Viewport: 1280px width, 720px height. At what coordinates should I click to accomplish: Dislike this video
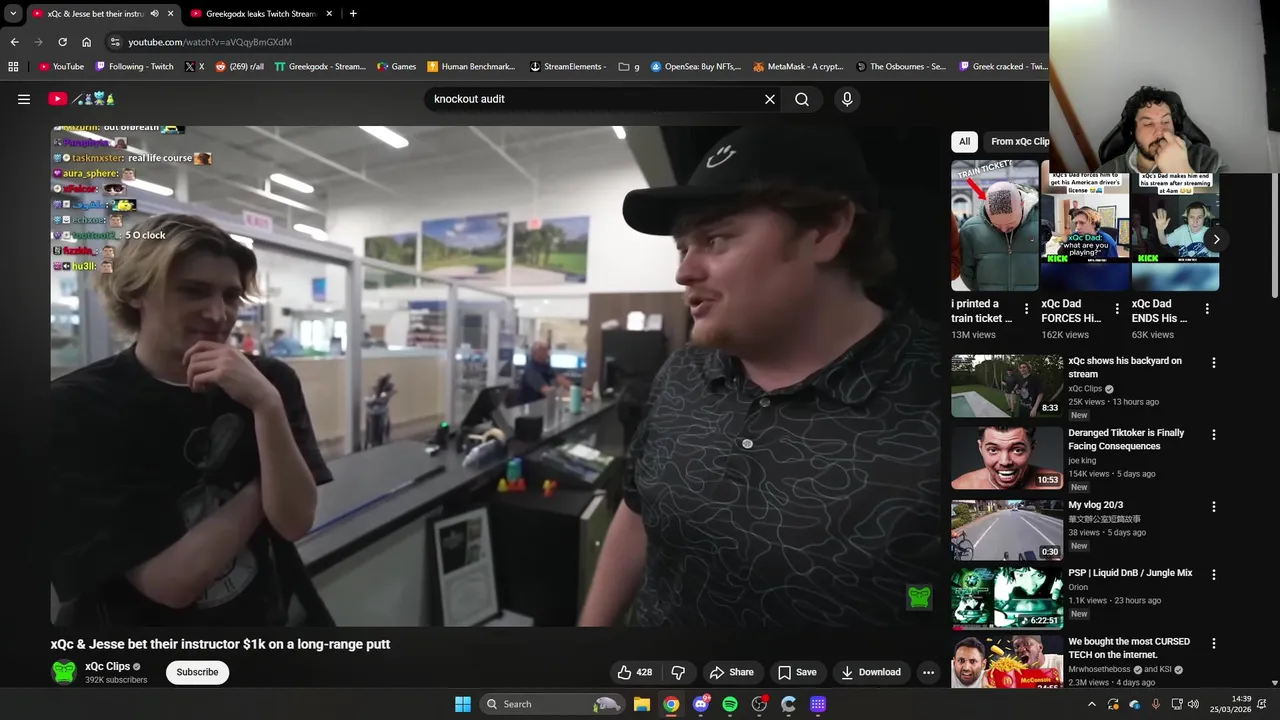(678, 672)
